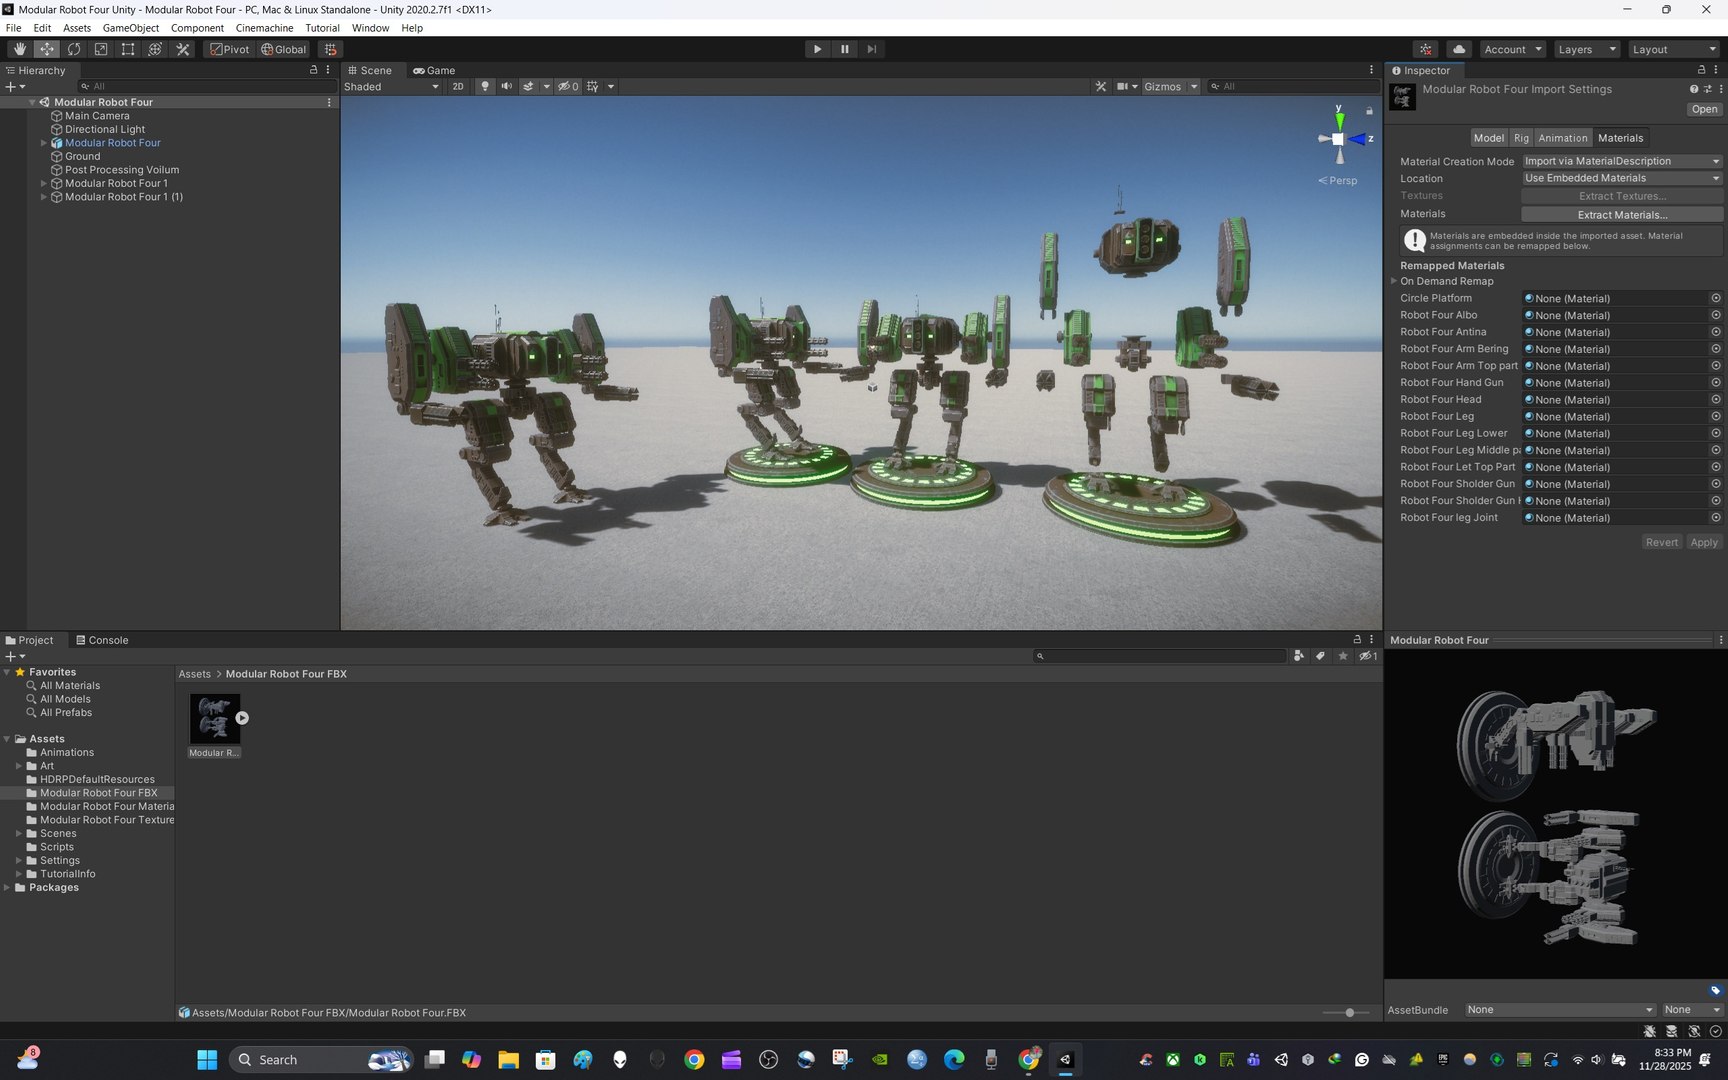This screenshot has width=1728, height=1080.
Task: Toggle scene effects skybox and fog
Action: pos(528,86)
